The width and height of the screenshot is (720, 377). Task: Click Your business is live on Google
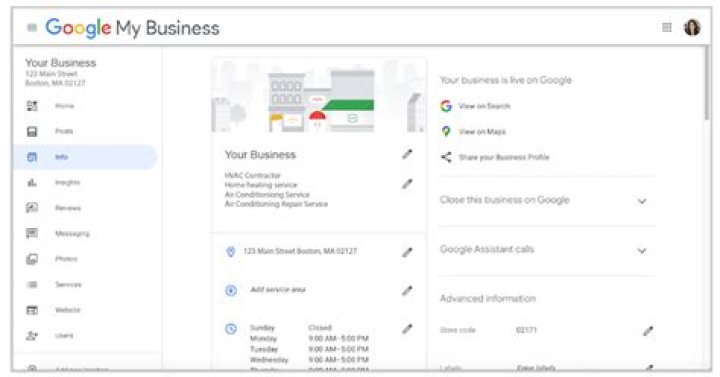coord(506,80)
